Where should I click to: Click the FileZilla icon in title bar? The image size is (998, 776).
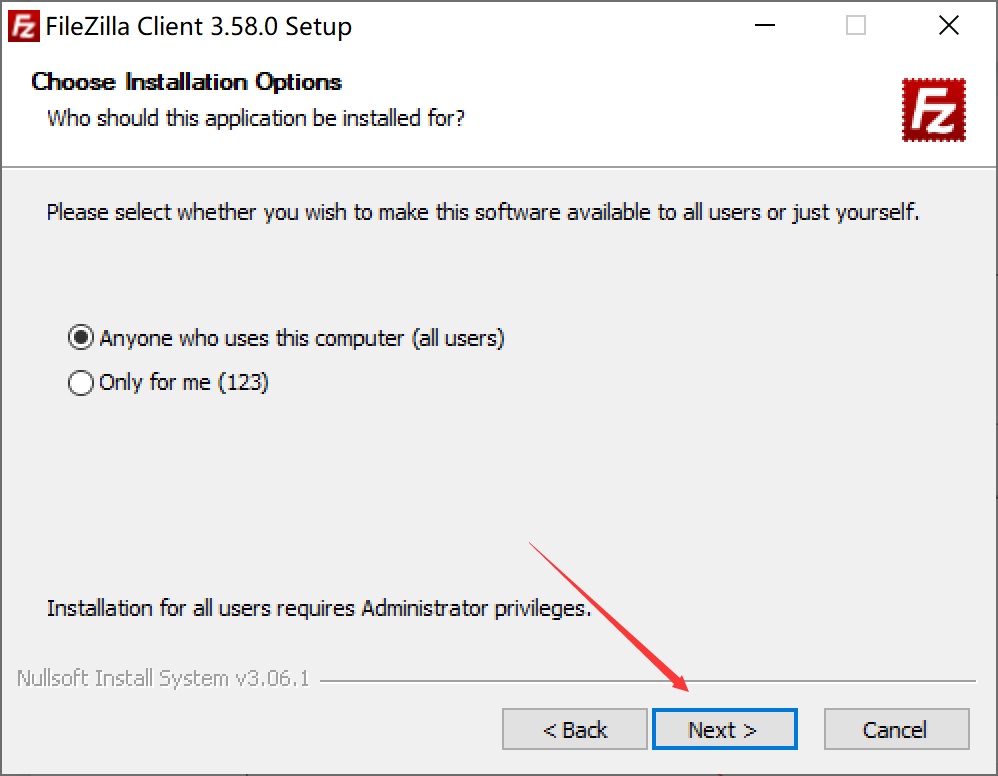pos(24,26)
